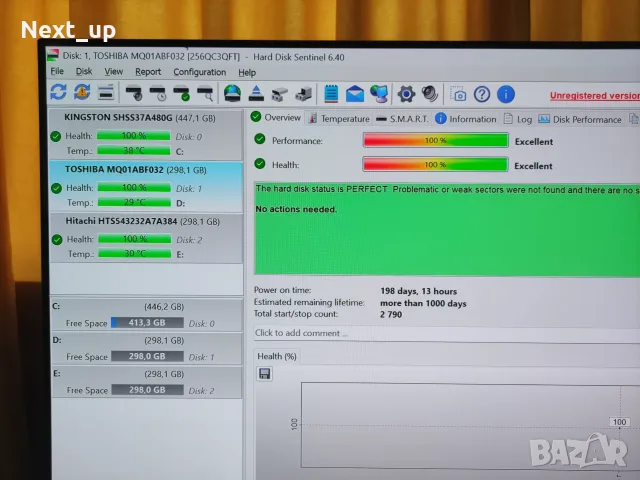
Task: Click the '198 days, 13 hours' value
Action: (x=418, y=291)
